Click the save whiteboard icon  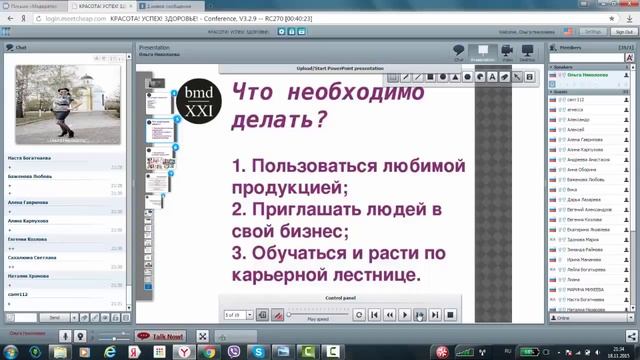coord(529,77)
